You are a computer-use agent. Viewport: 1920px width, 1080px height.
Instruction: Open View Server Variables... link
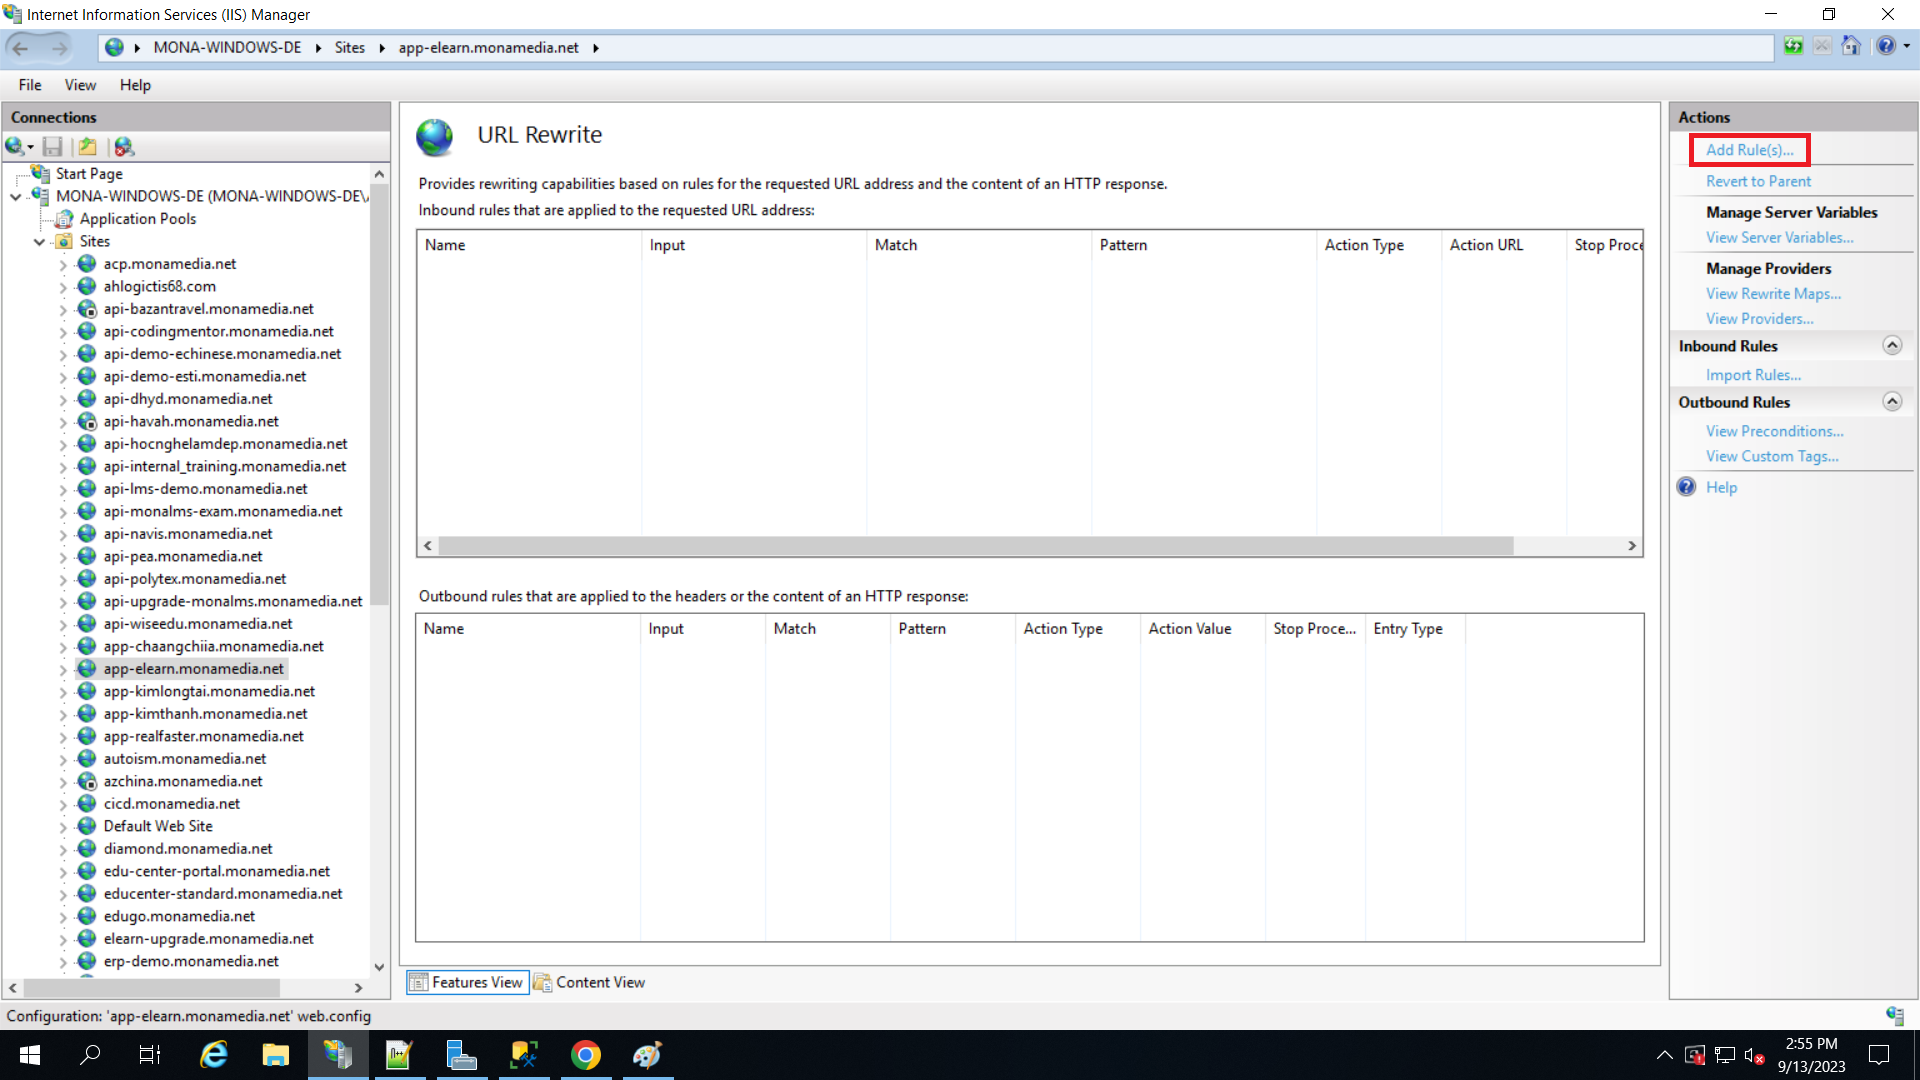tap(1779, 237)
